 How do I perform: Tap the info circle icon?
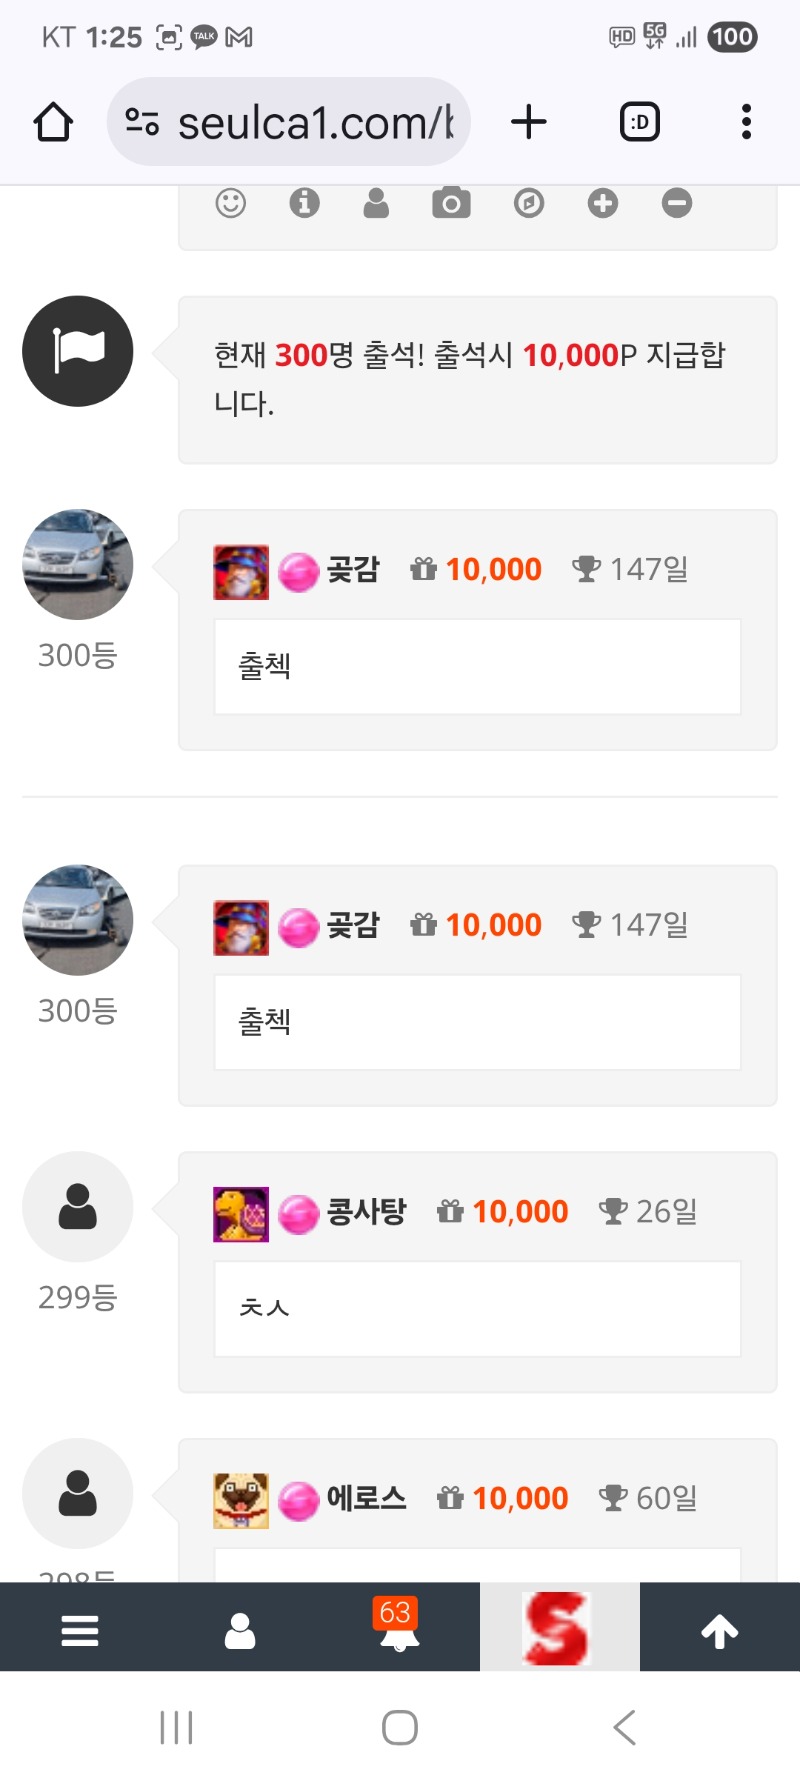[x=304, y=204]
